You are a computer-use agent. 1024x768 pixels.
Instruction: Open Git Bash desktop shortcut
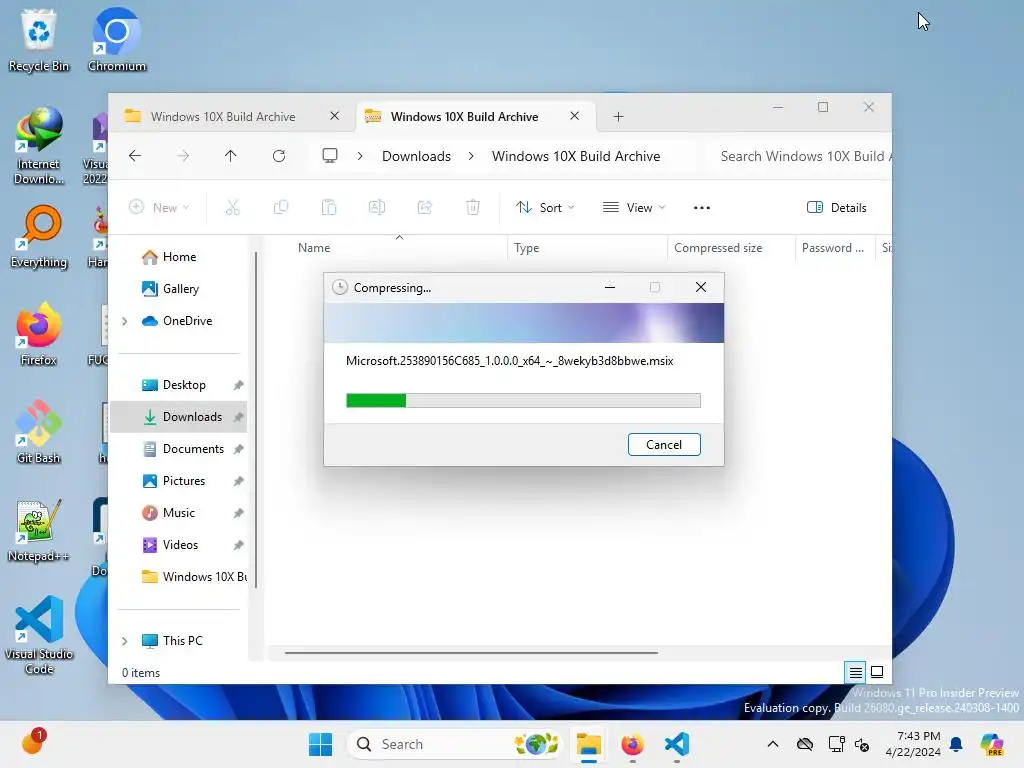point(39,432)
